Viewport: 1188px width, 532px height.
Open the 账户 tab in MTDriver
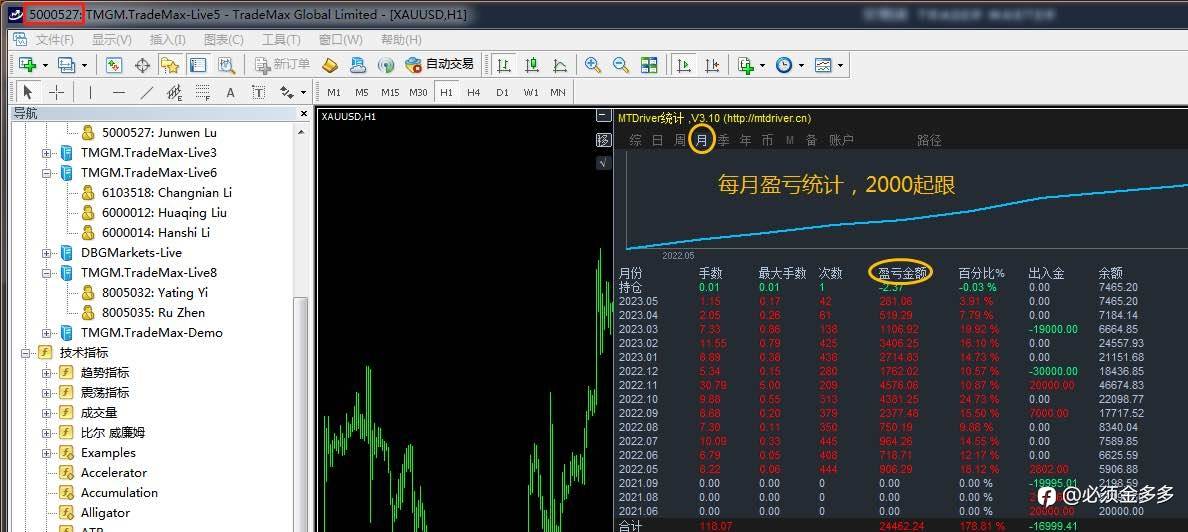841,140
